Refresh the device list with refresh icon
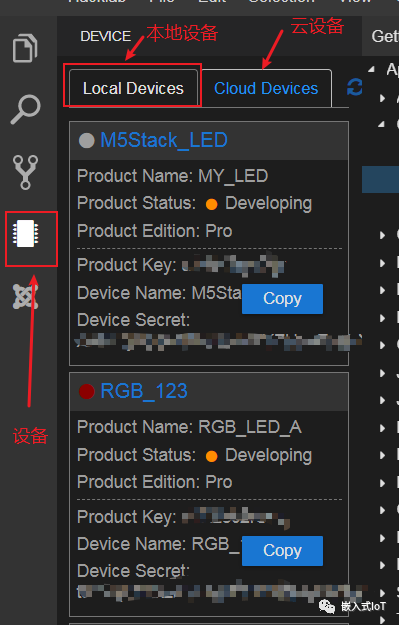 click(354, 87)
